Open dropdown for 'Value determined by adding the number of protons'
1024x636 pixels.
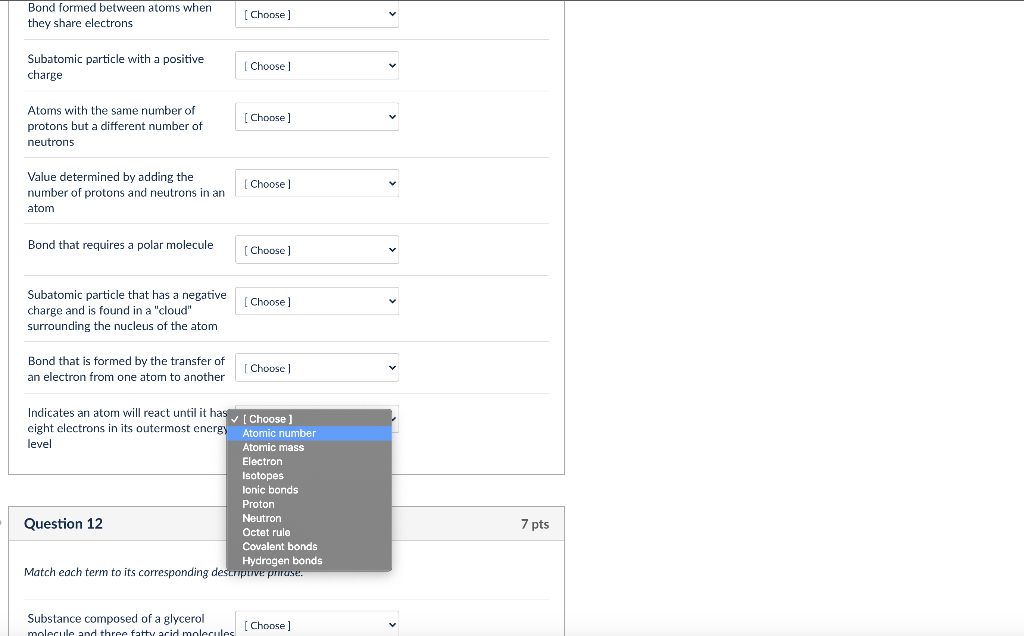tap(317, 183)
